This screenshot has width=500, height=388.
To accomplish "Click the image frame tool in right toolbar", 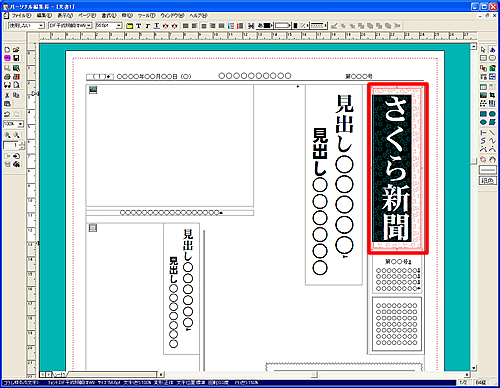I will [x=483, y=95].
